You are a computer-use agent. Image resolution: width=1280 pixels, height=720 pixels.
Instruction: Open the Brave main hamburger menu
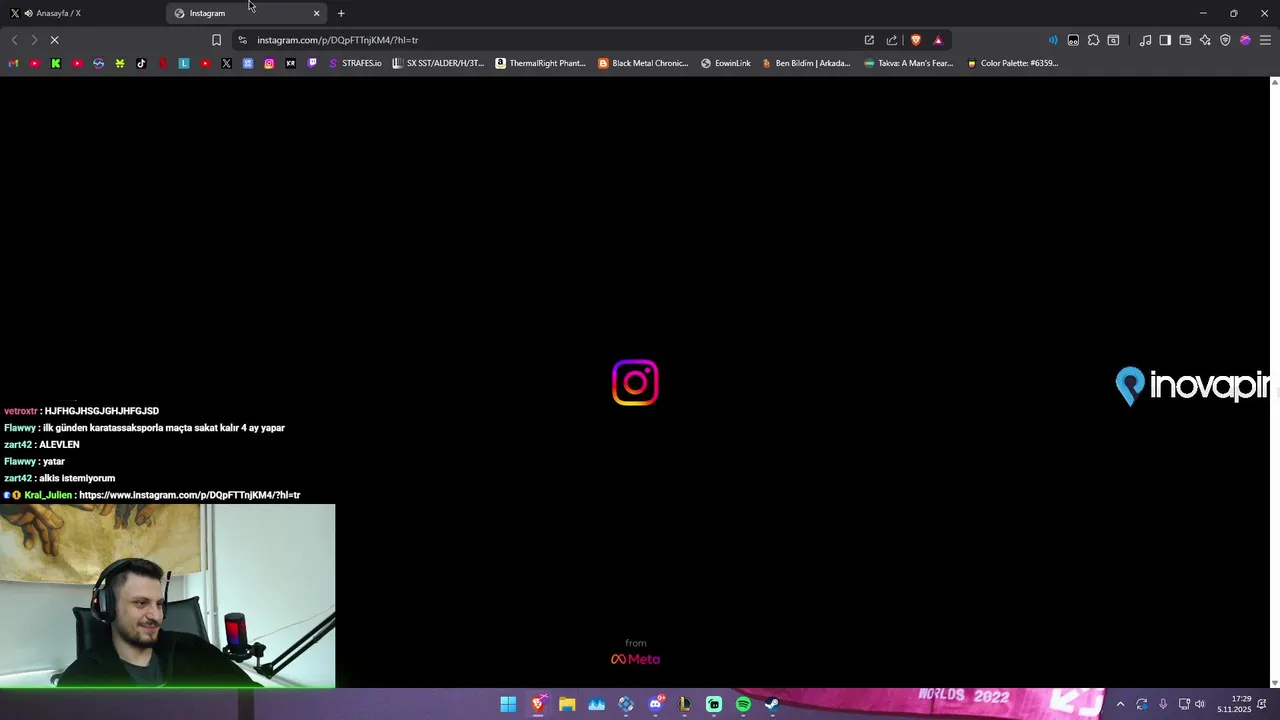click(x=1265, y=40)
